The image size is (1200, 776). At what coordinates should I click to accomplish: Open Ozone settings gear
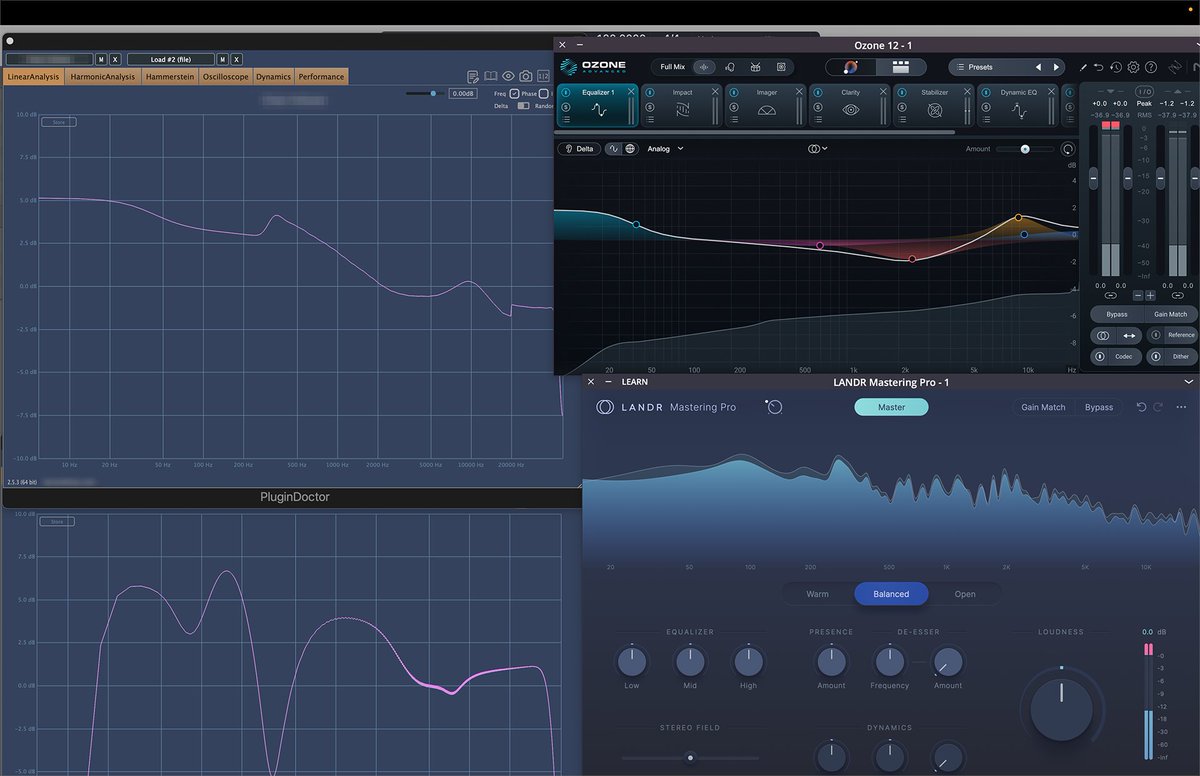click(x=1133, y=67)
